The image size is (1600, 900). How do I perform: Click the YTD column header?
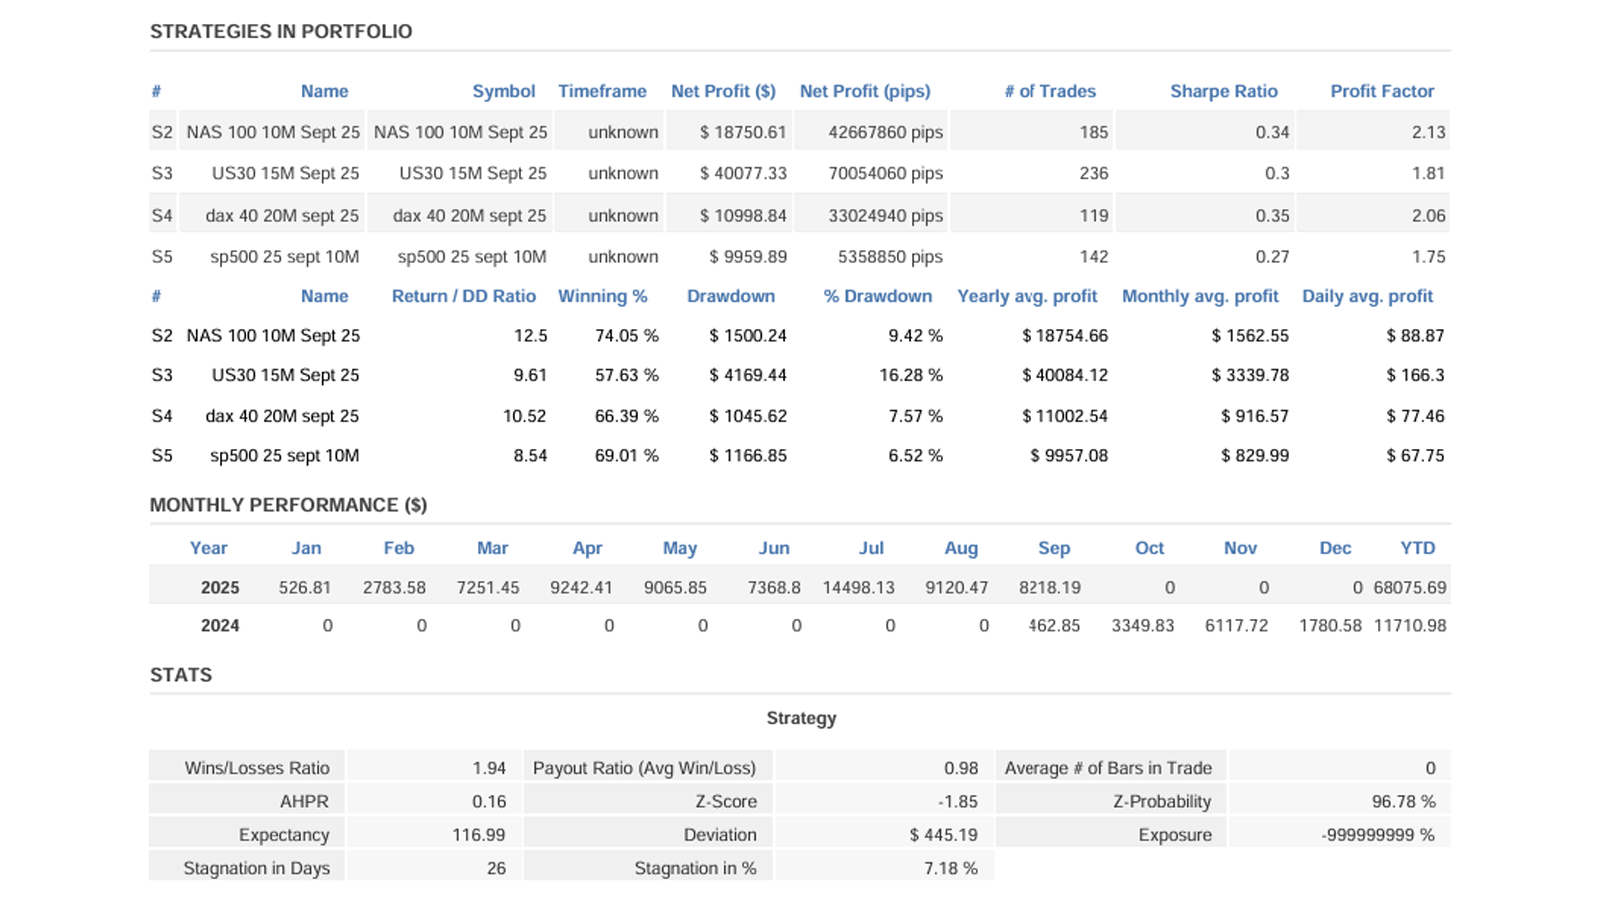[x=1417, y=548]
